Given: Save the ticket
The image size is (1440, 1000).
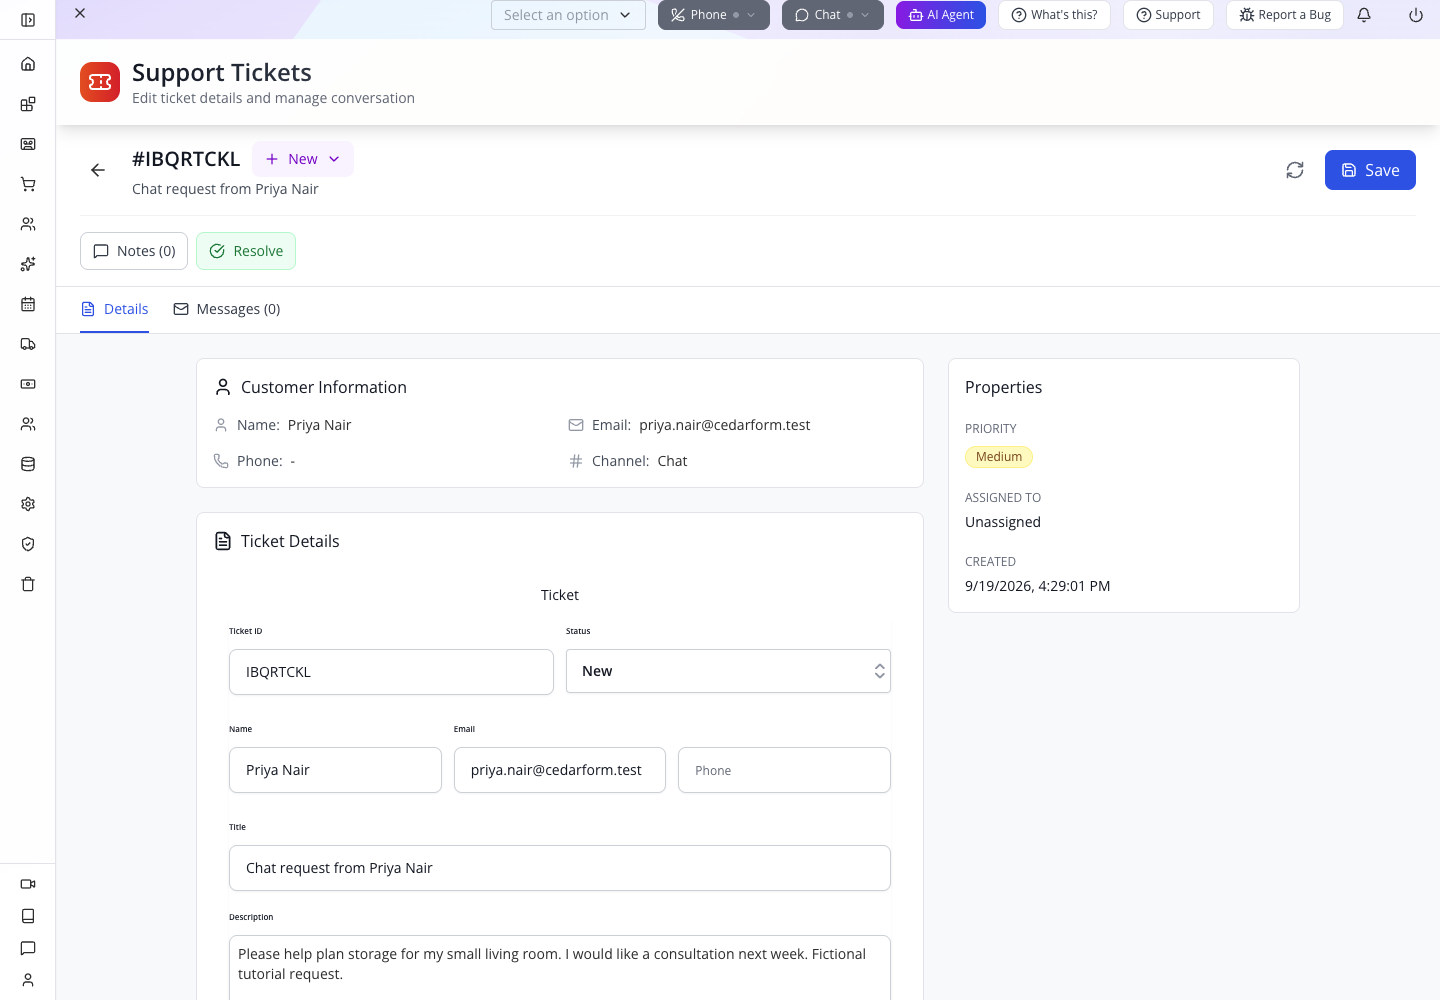Looking at the screenshot, I should coord(1370,170).
